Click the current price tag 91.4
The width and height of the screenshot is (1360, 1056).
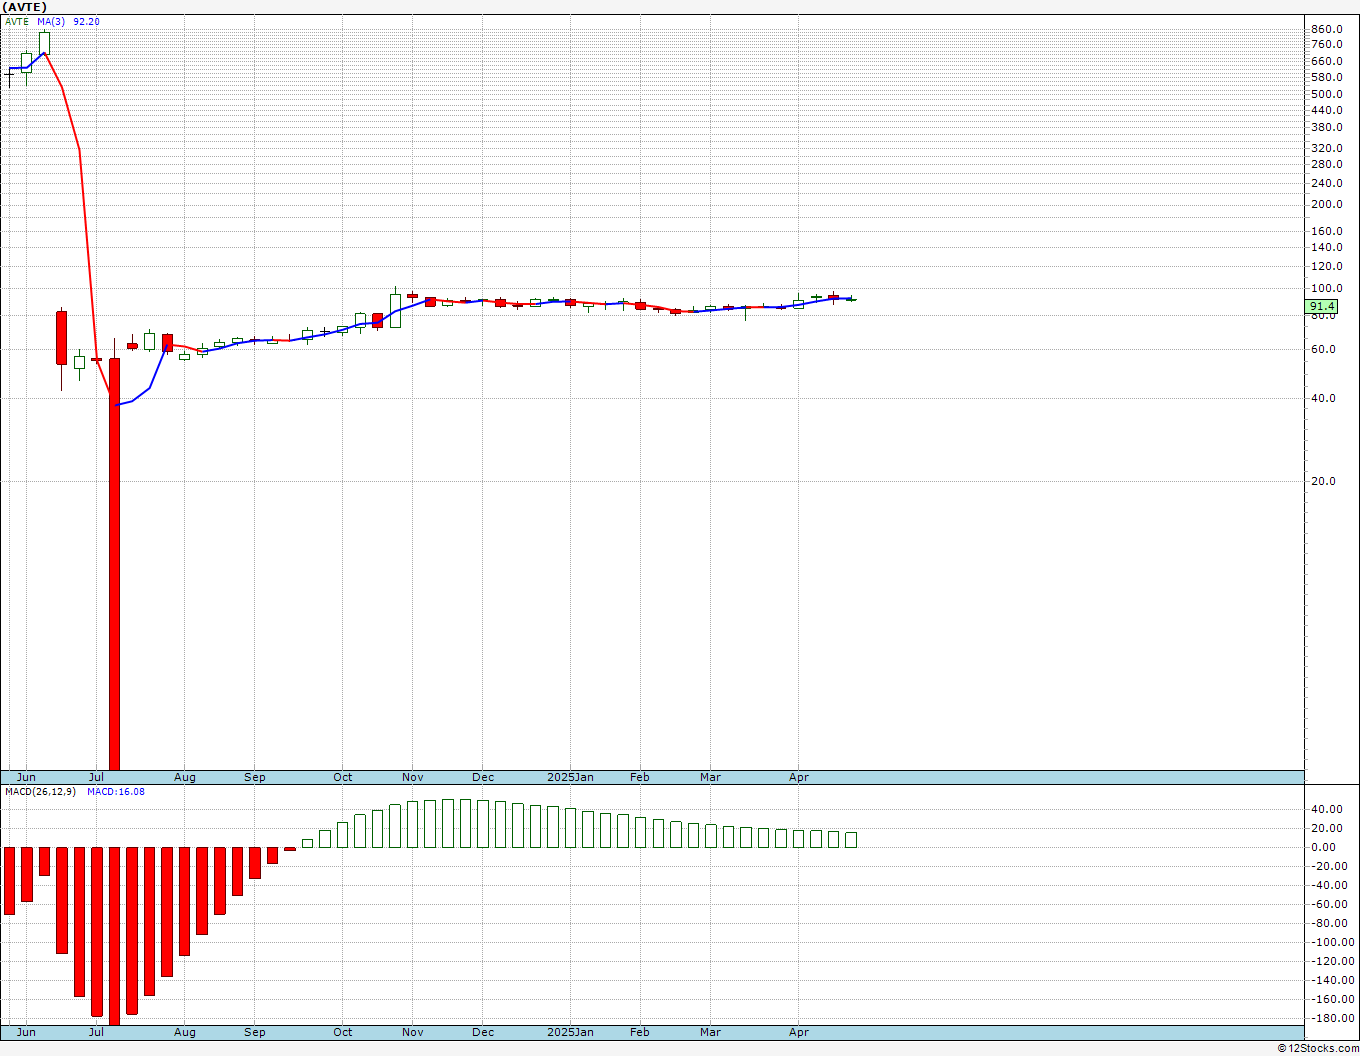pos(1321,306)
